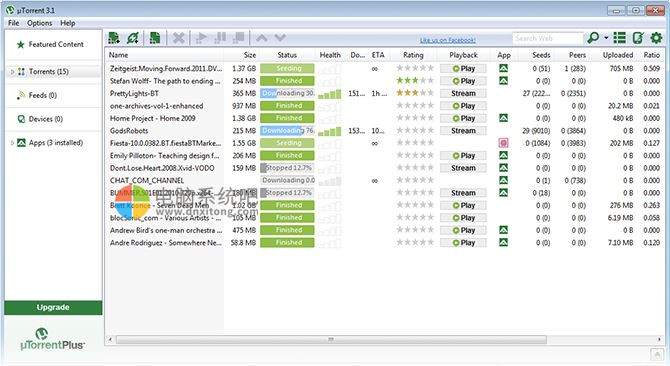Viewport: 670px width, 366px height.
Task: Sort by the Name column header
Action: pos(118,55)
